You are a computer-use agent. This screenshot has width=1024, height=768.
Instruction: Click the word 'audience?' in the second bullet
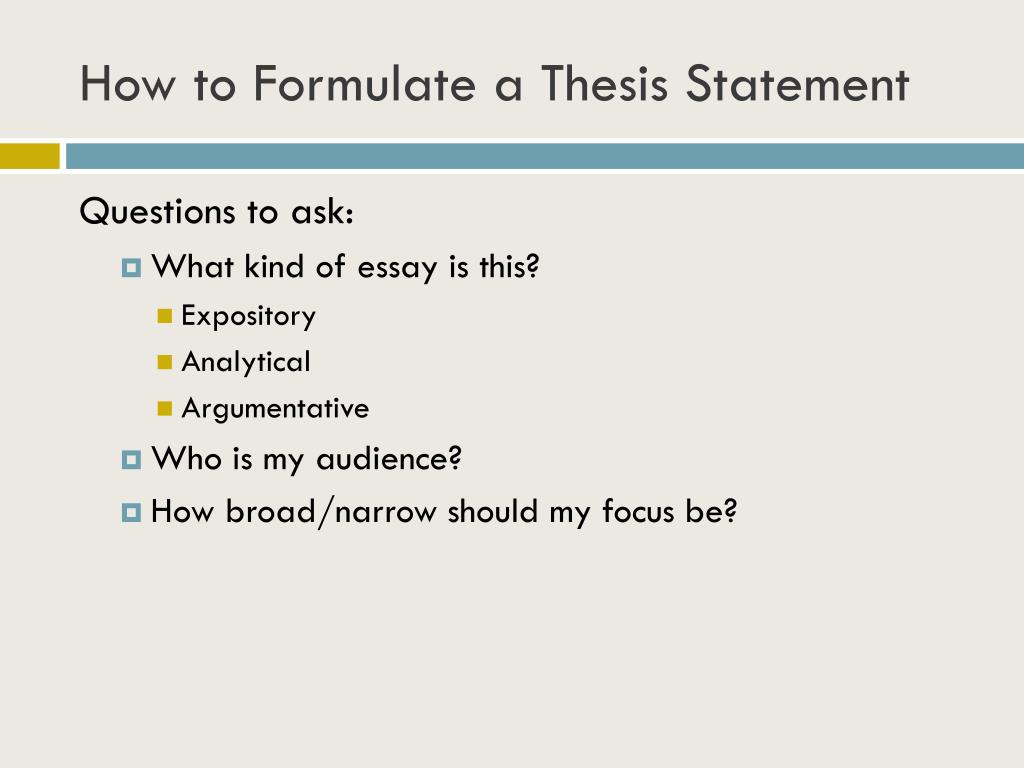[389, 459]
